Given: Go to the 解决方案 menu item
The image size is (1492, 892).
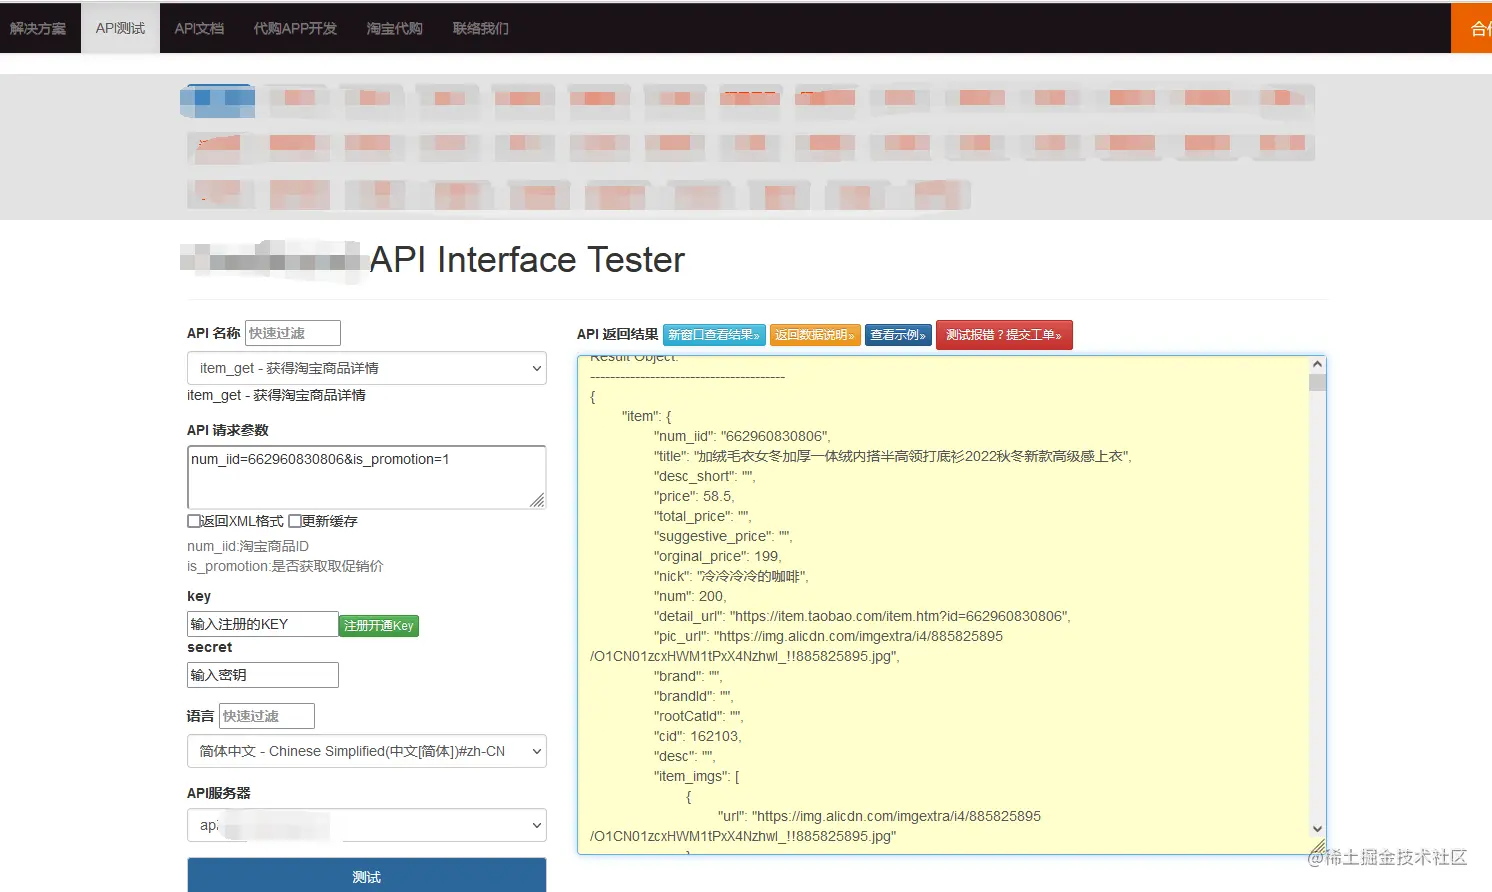Looking at the screenshot, I should (x=38, y=28).
